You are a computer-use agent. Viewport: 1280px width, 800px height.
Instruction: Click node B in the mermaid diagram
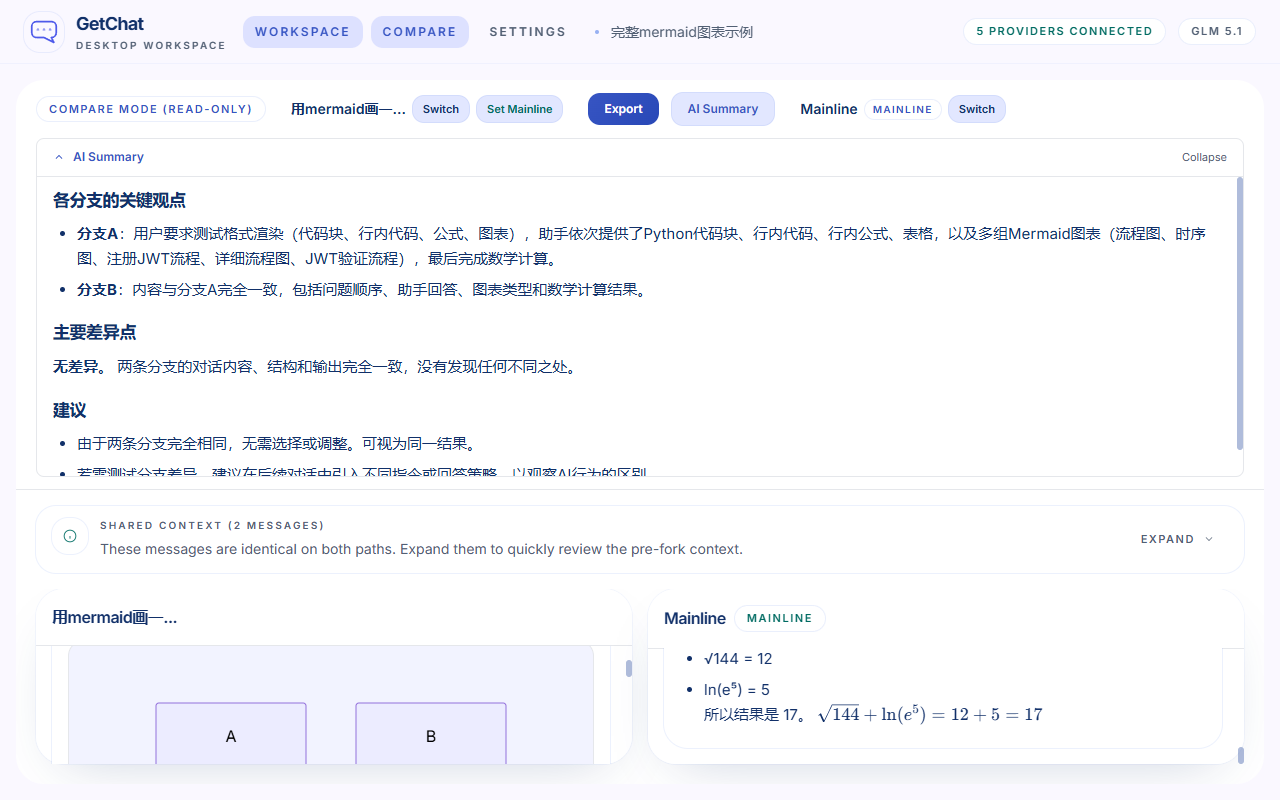(x=431, y=734)
